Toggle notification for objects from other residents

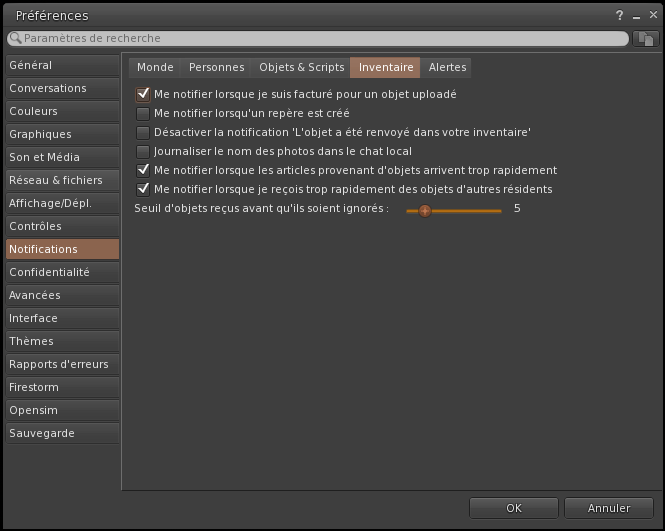click(143, 189)
